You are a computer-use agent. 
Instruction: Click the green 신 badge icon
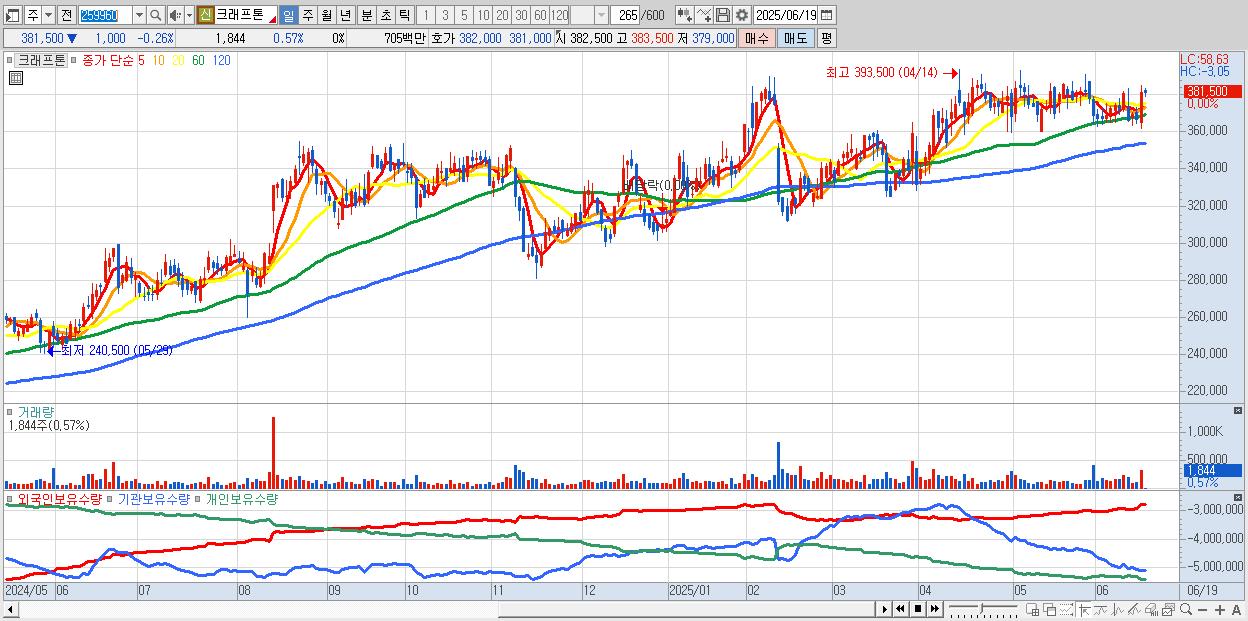[x=205, y=15]
